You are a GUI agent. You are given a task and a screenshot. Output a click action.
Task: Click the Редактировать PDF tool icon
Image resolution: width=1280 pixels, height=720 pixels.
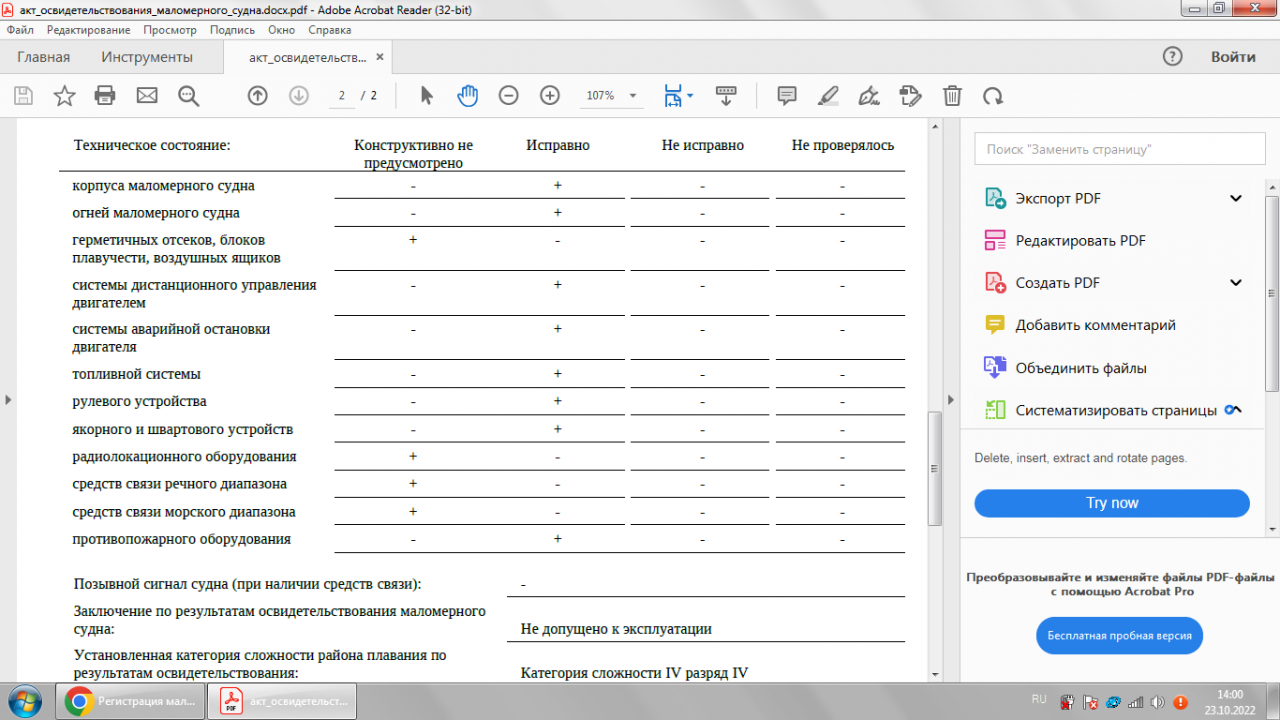994,240
